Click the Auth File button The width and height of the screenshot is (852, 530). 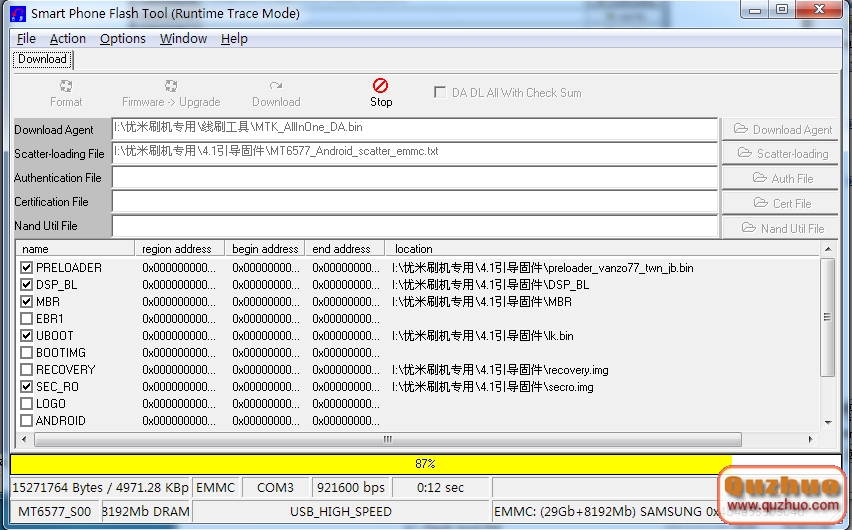[x=780, y=178]
